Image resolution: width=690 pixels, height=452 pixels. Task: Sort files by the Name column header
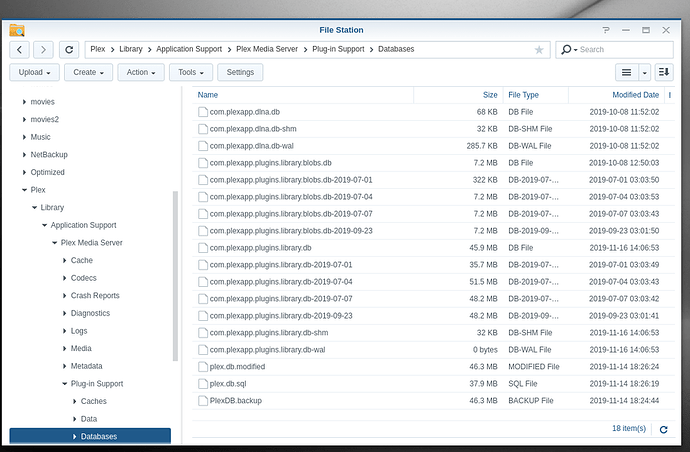coord(303,95)
